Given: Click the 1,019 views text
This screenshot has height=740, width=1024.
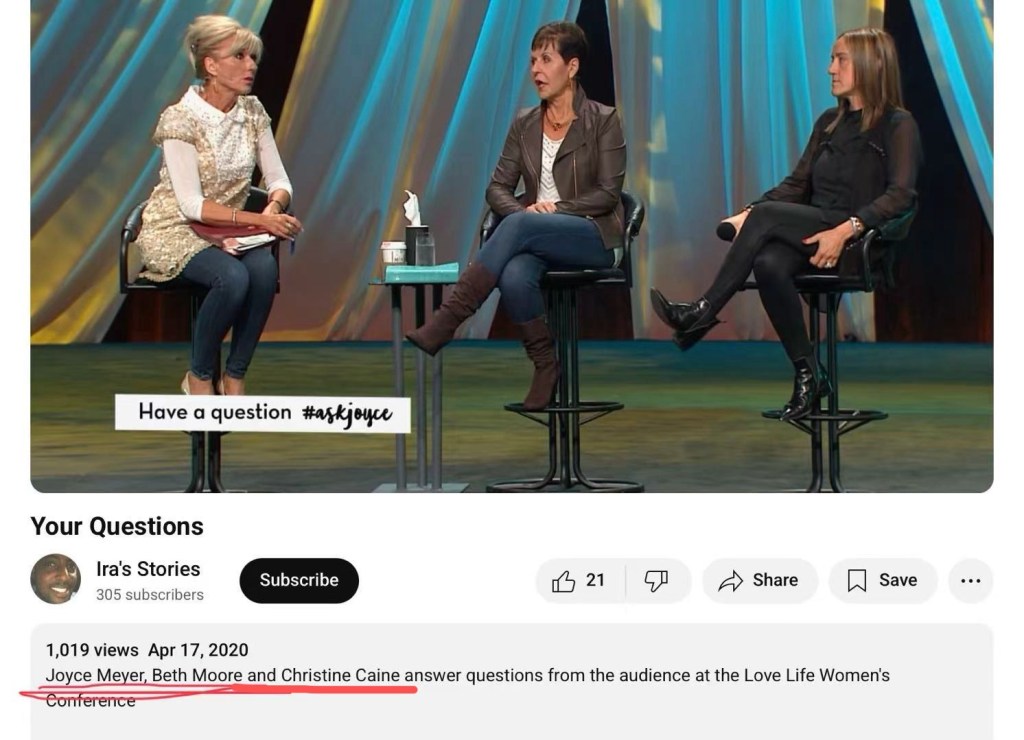Looking at the screenshot, I should pos(92,651).
